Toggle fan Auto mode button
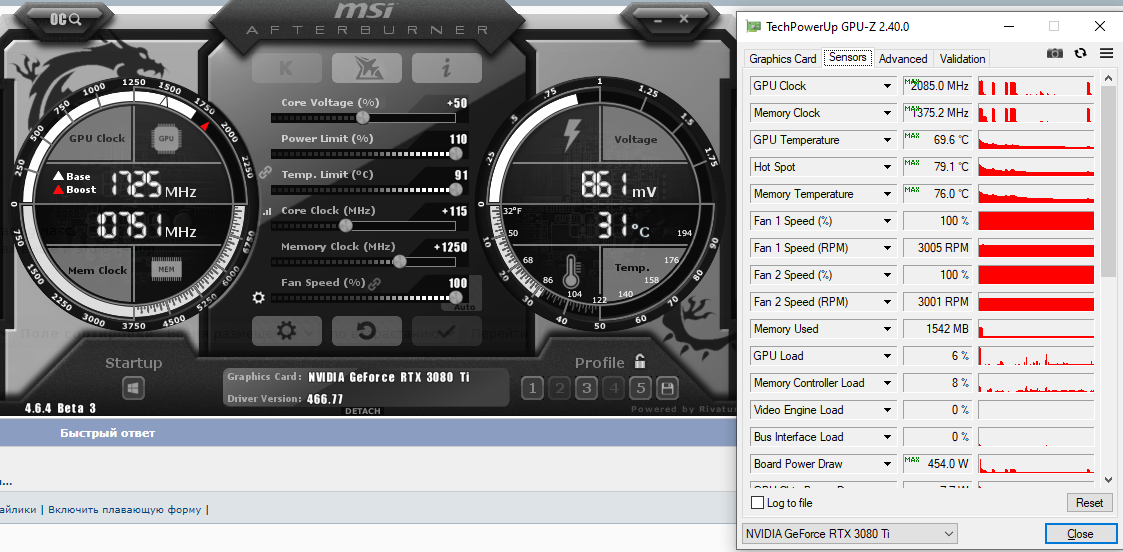 (463, 307)
